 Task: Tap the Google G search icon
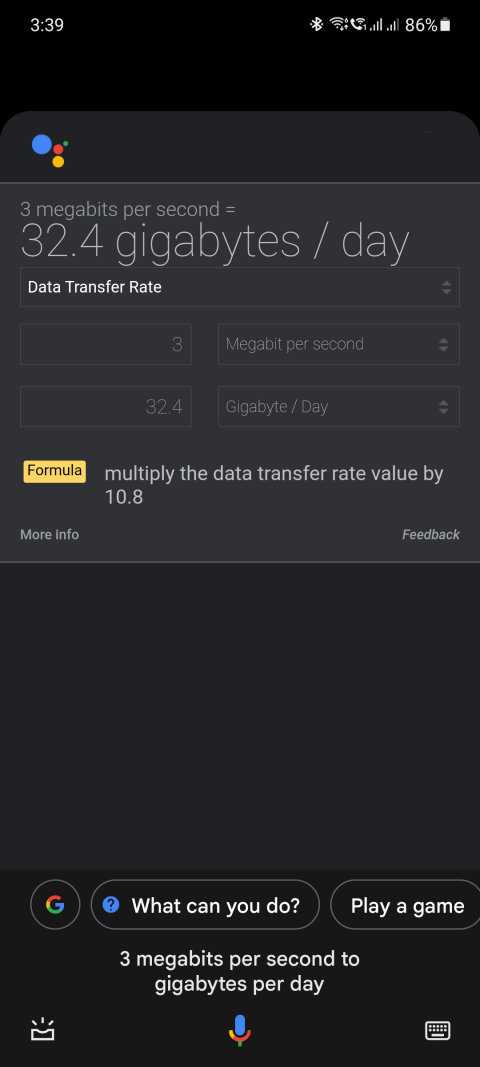[x=55, y=904]
